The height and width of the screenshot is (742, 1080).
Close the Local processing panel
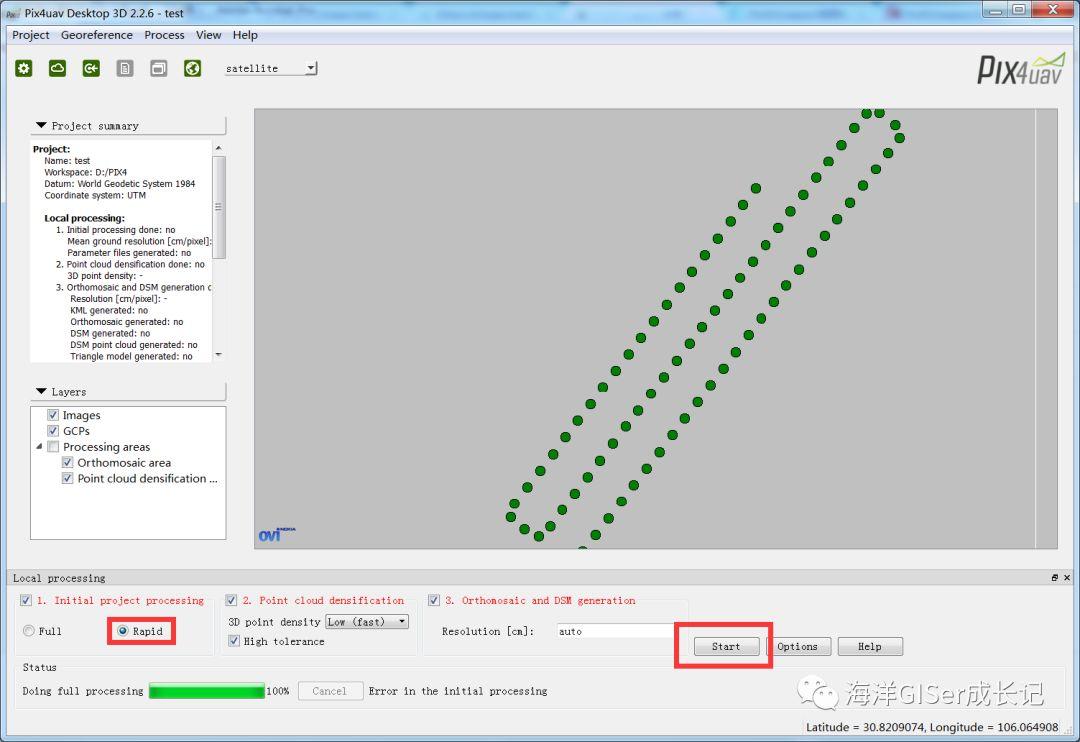point(1067,578)
